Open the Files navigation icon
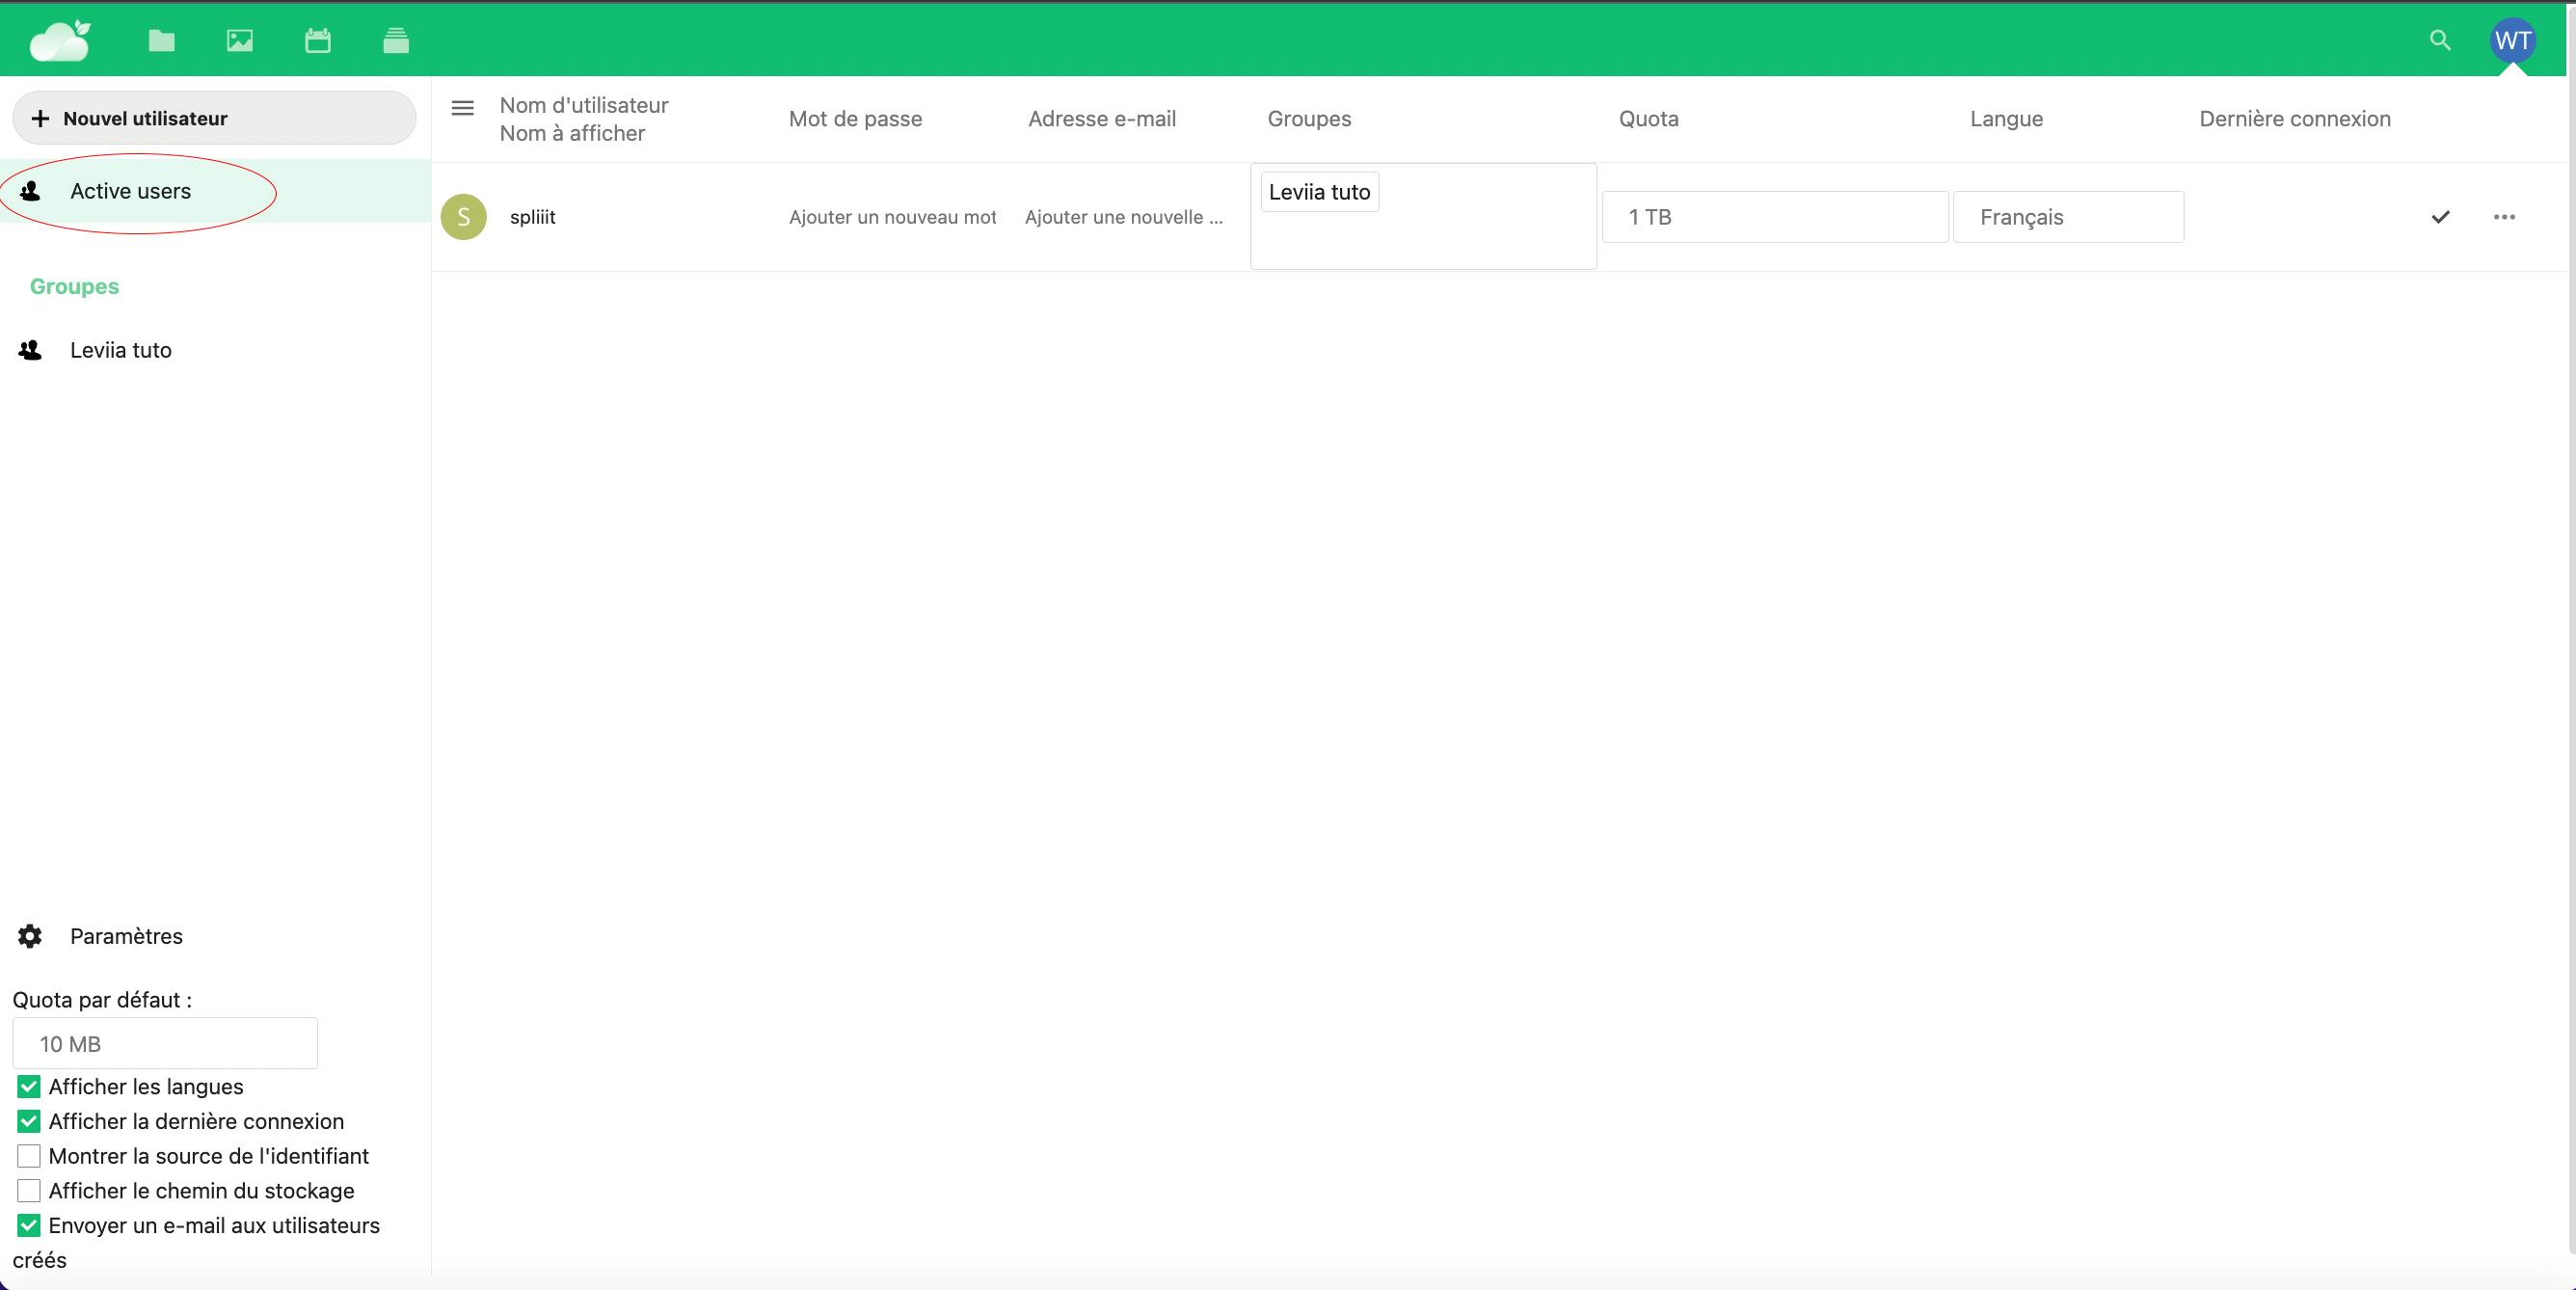 coord(161,40)
